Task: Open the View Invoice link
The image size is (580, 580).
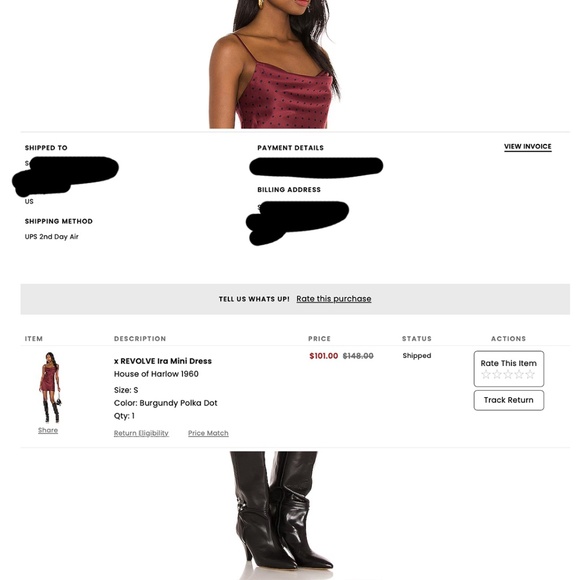Action: point(527,146)
